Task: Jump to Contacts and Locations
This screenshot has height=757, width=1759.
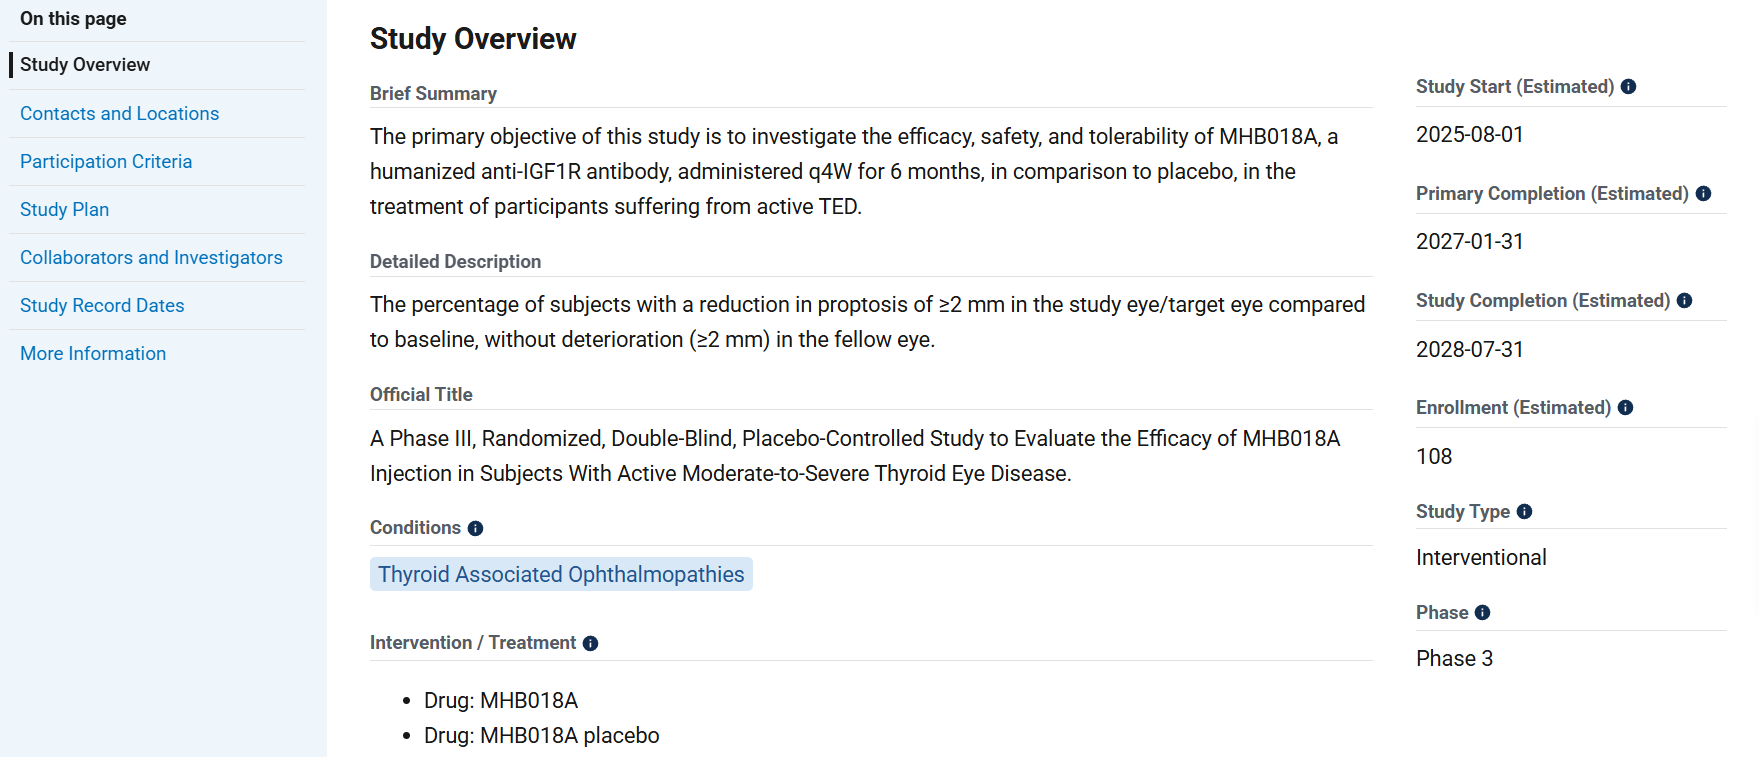Action: tap(119, 114)
